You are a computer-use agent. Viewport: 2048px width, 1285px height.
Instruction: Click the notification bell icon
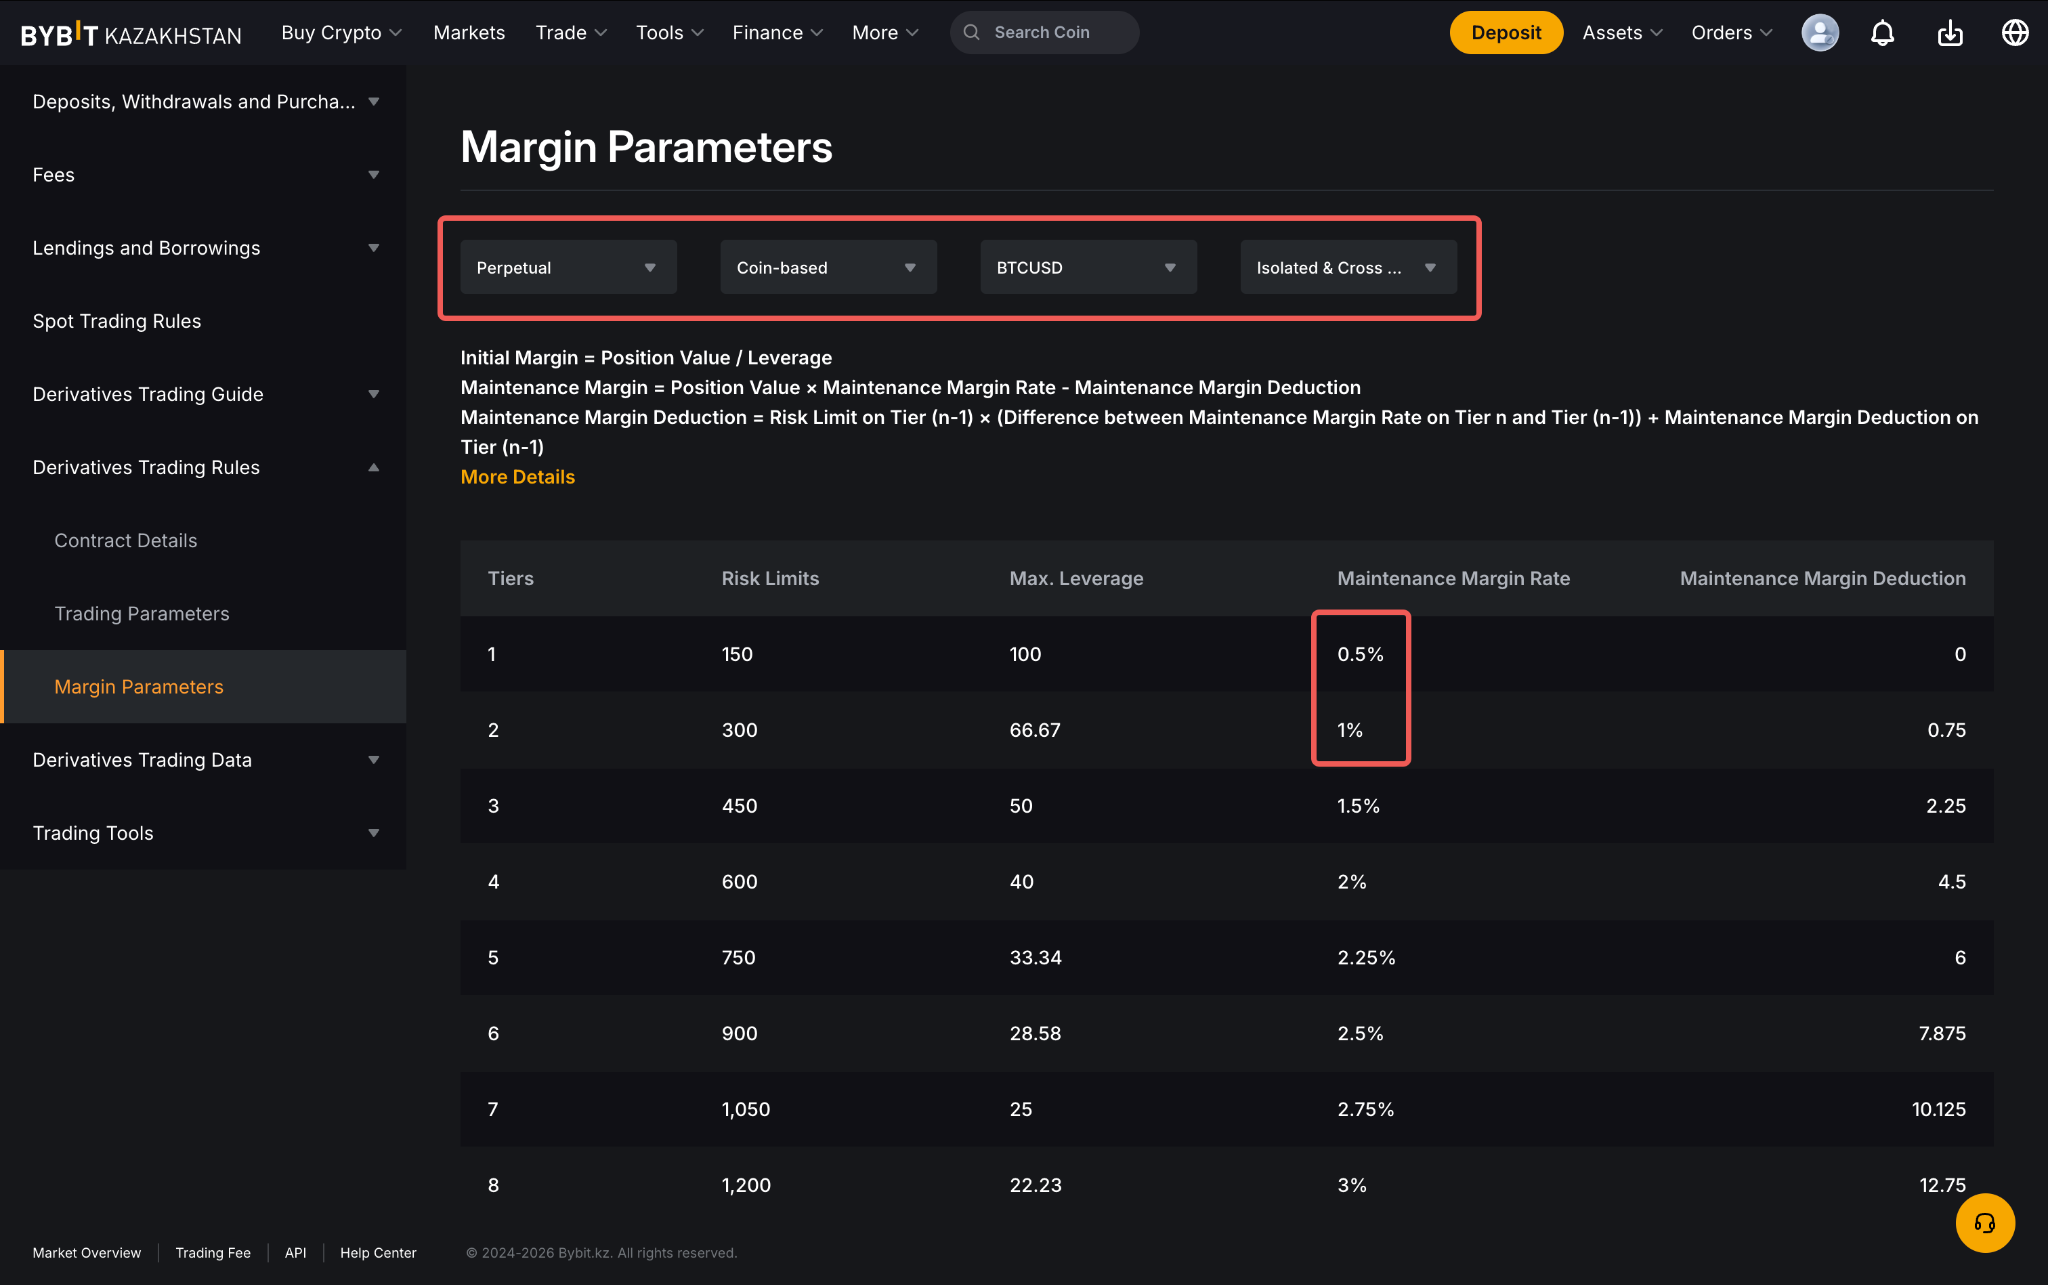pyautogui.click(x=1882, y=33)
